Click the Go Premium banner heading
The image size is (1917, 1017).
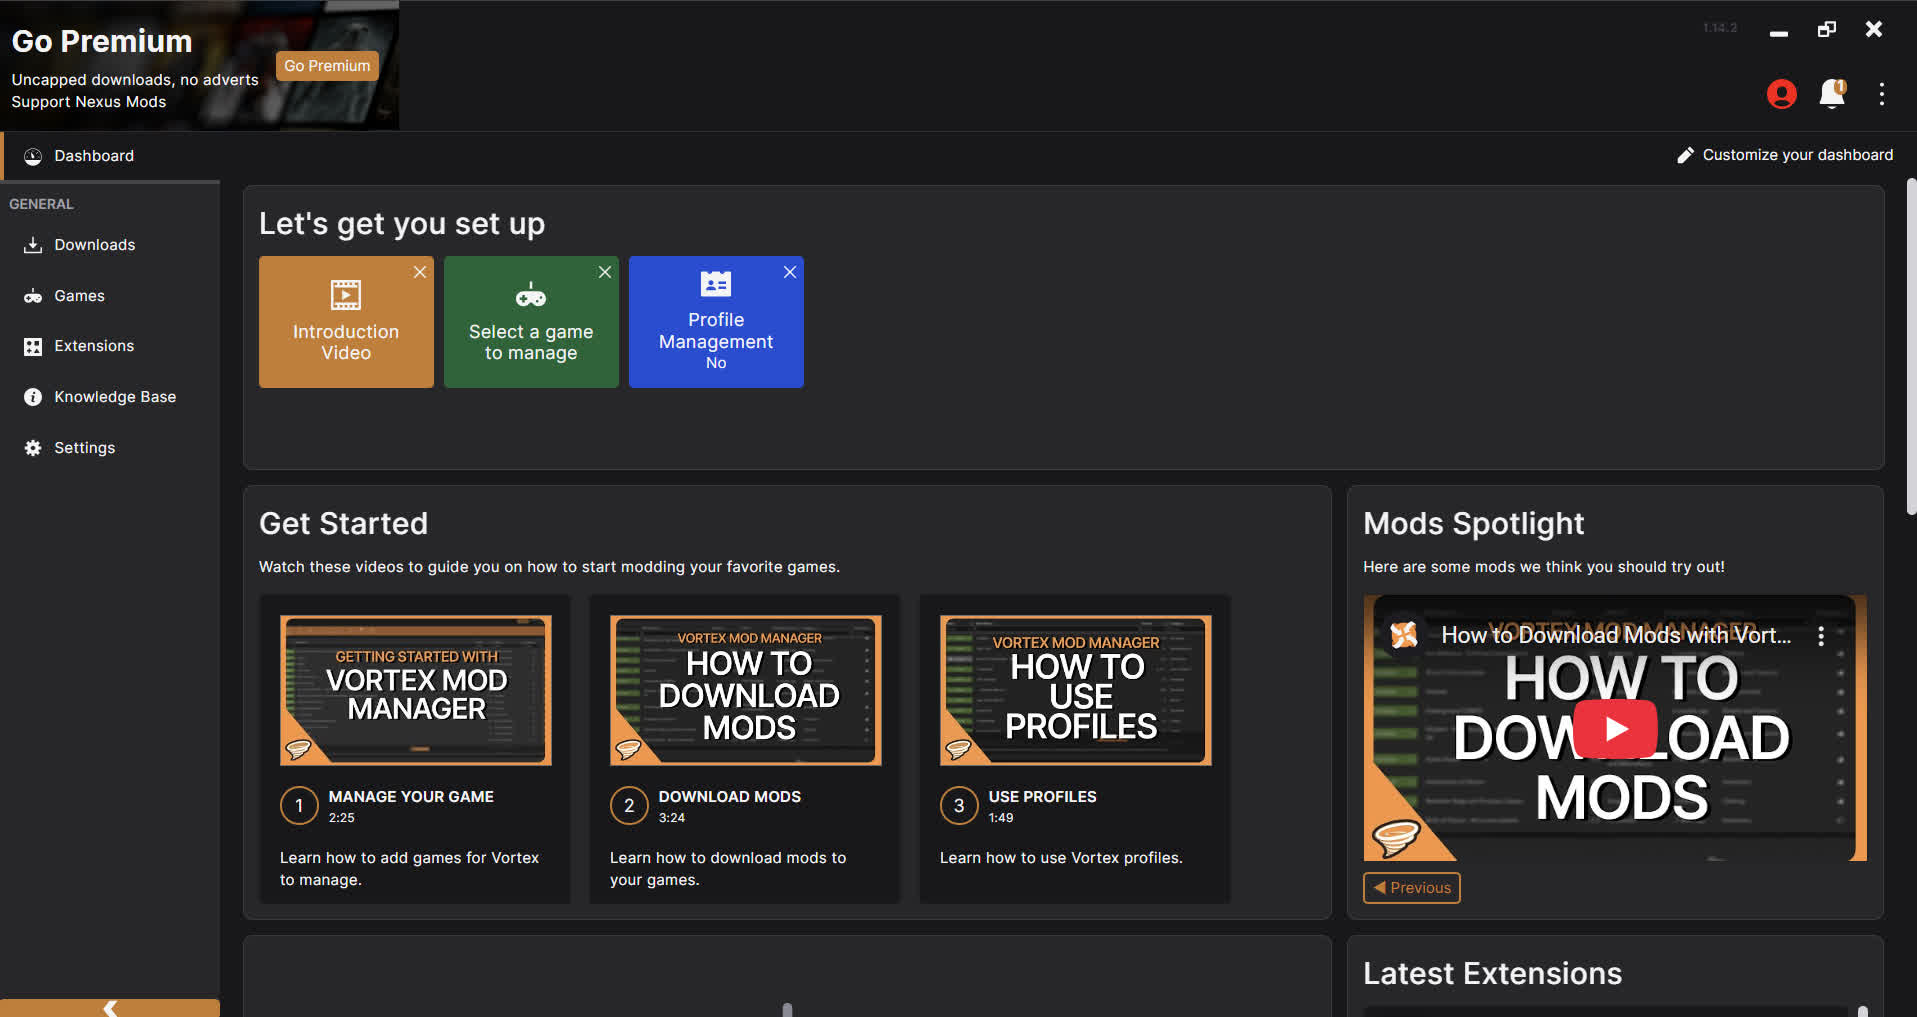click(x=102, y=41)
